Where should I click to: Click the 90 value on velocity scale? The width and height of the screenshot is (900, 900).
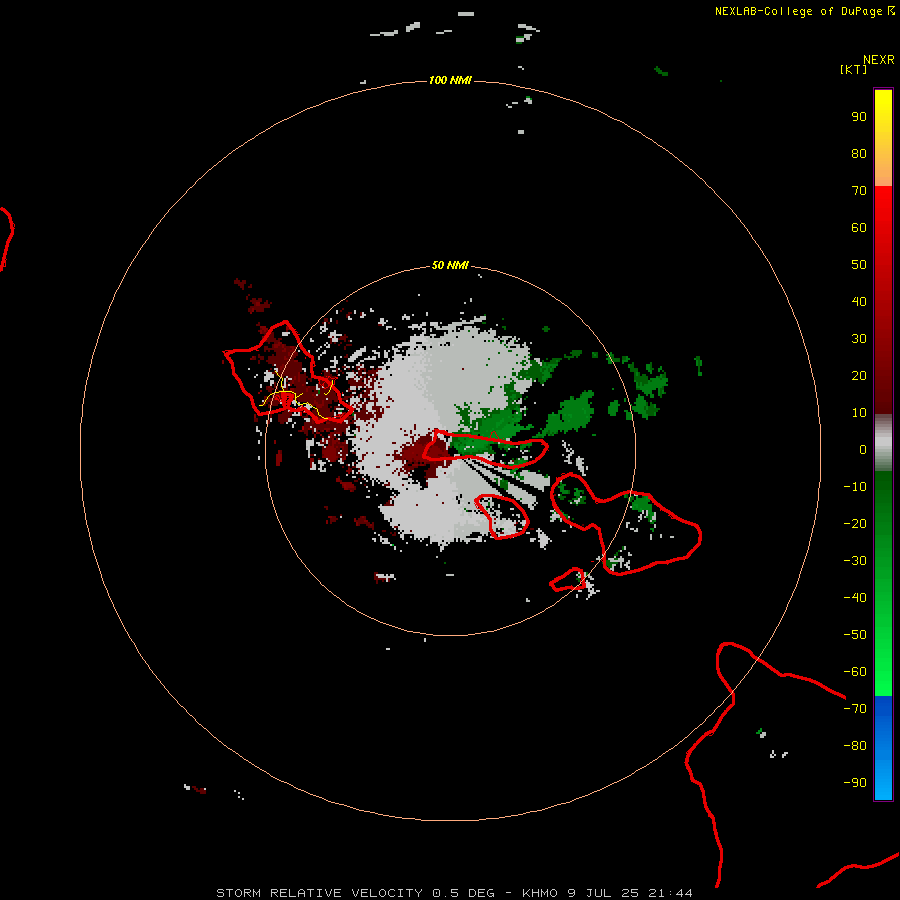pyautogui.click(x=859, y=117)
